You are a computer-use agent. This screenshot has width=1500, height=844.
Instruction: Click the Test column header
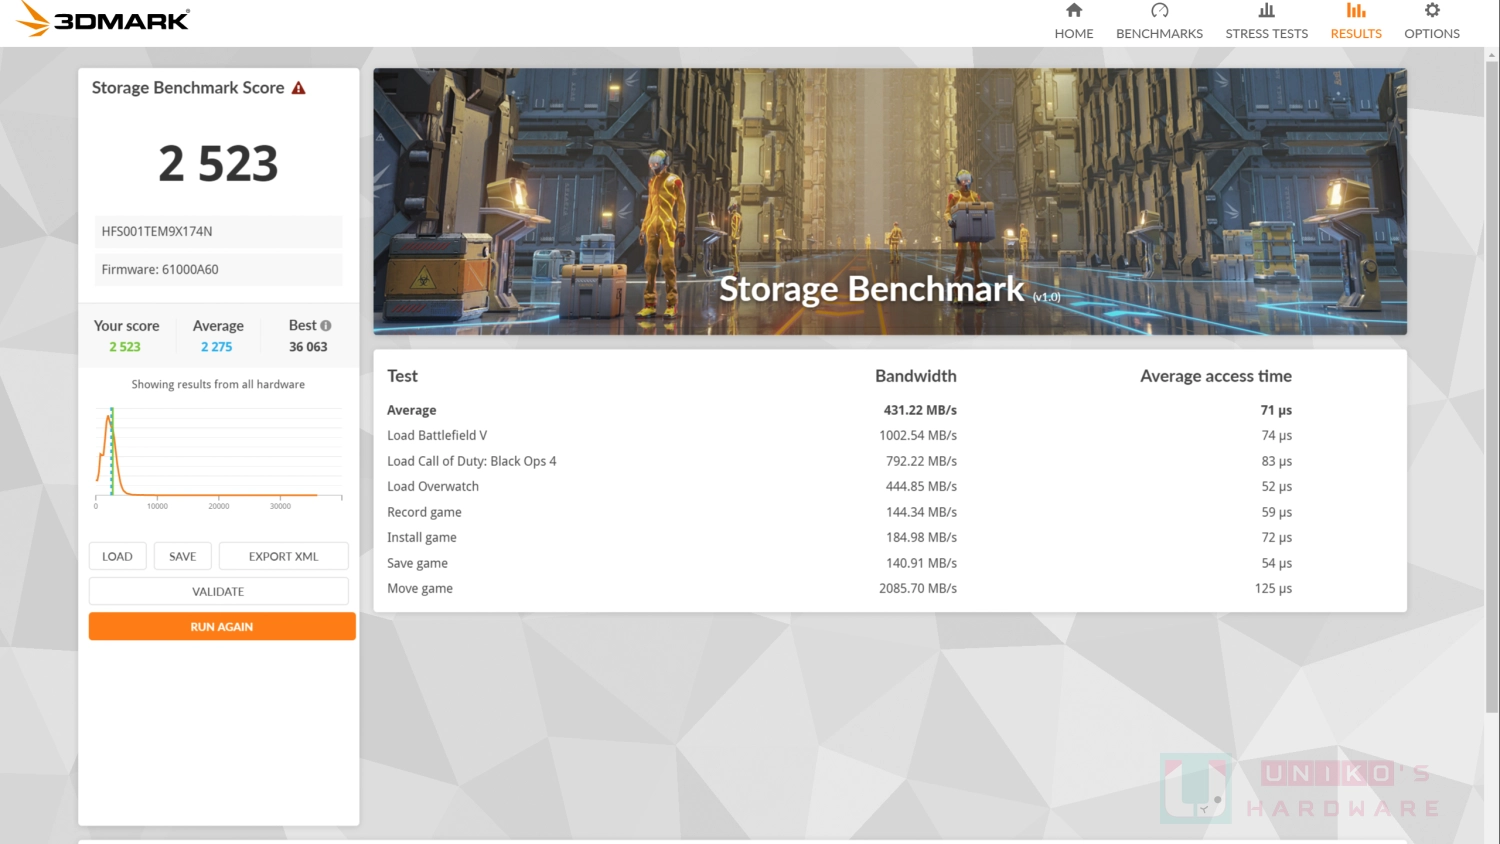click(402, 376)
